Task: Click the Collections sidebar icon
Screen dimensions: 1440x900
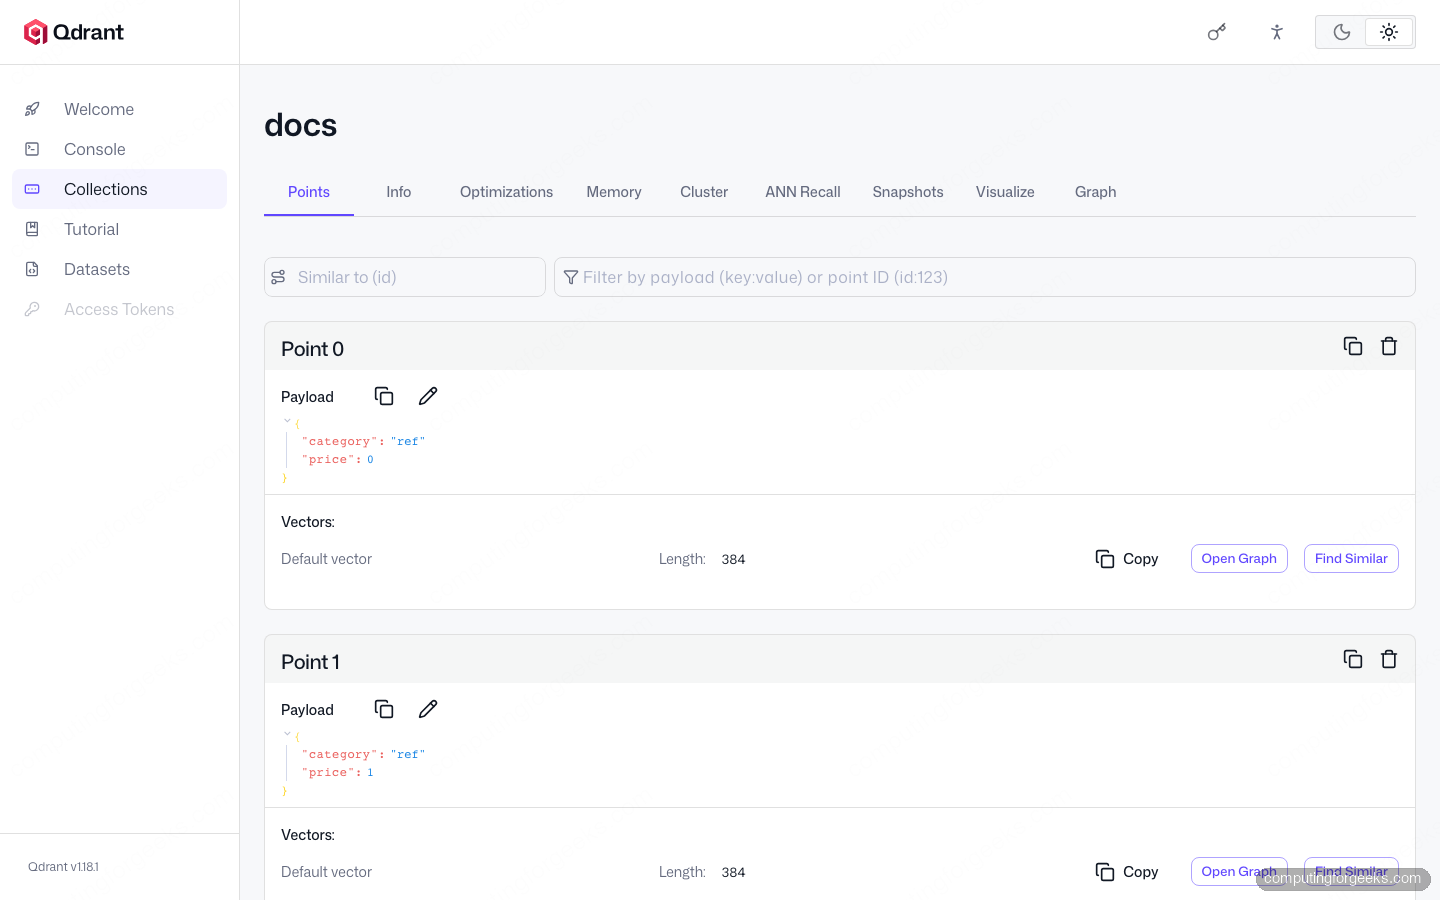Action: click(32, 189)
